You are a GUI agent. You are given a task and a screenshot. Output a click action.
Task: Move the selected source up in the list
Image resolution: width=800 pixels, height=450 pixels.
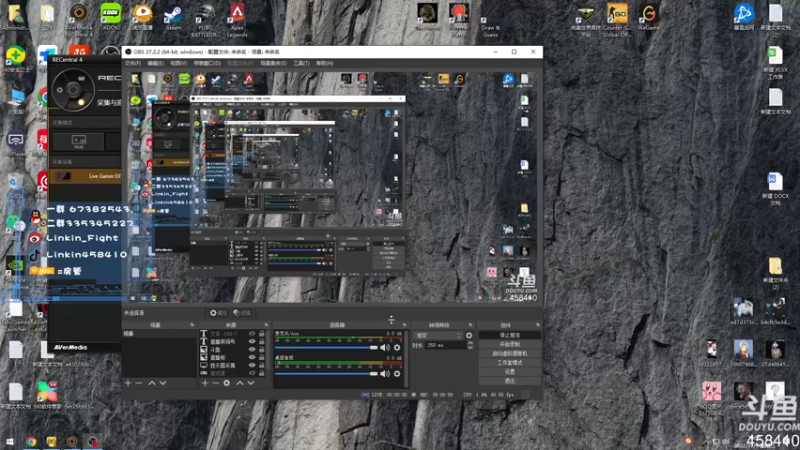coord(240,383)
